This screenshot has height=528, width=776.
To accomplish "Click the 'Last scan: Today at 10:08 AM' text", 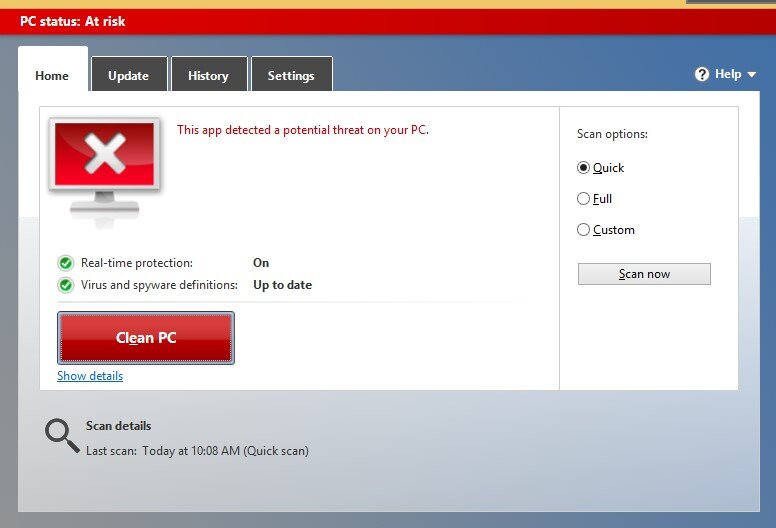I will 197,451.
